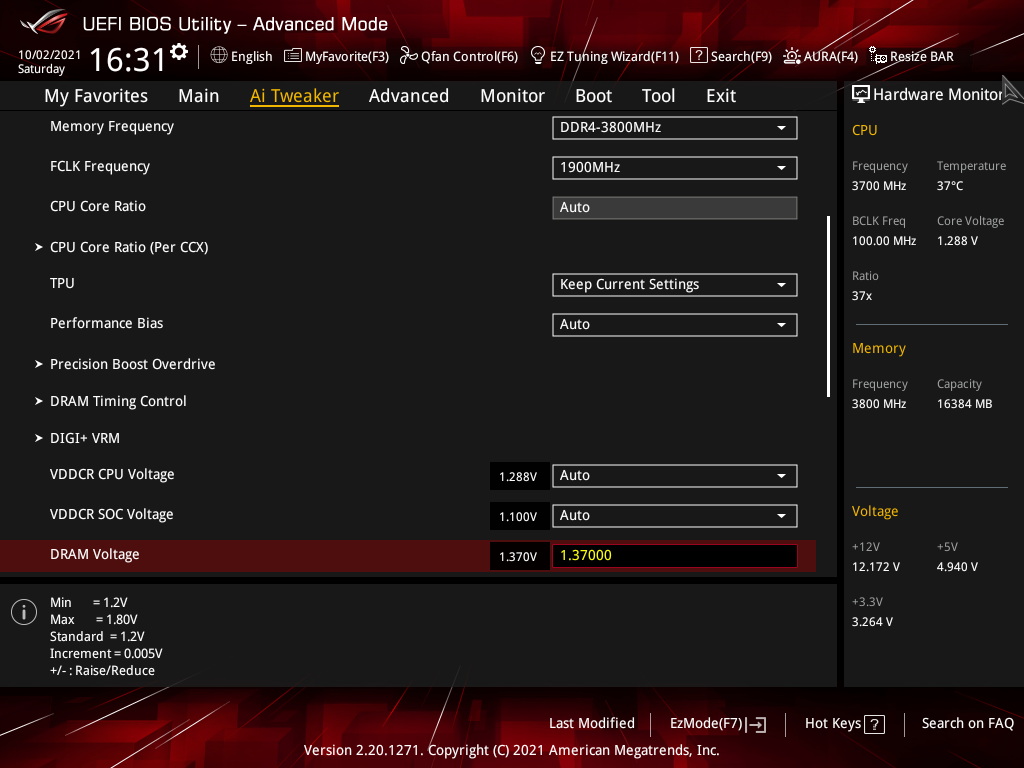Click the EZ Tuning Wizard(F11) label
Viewport: 1024px width, 768px height.
point(615,57)
